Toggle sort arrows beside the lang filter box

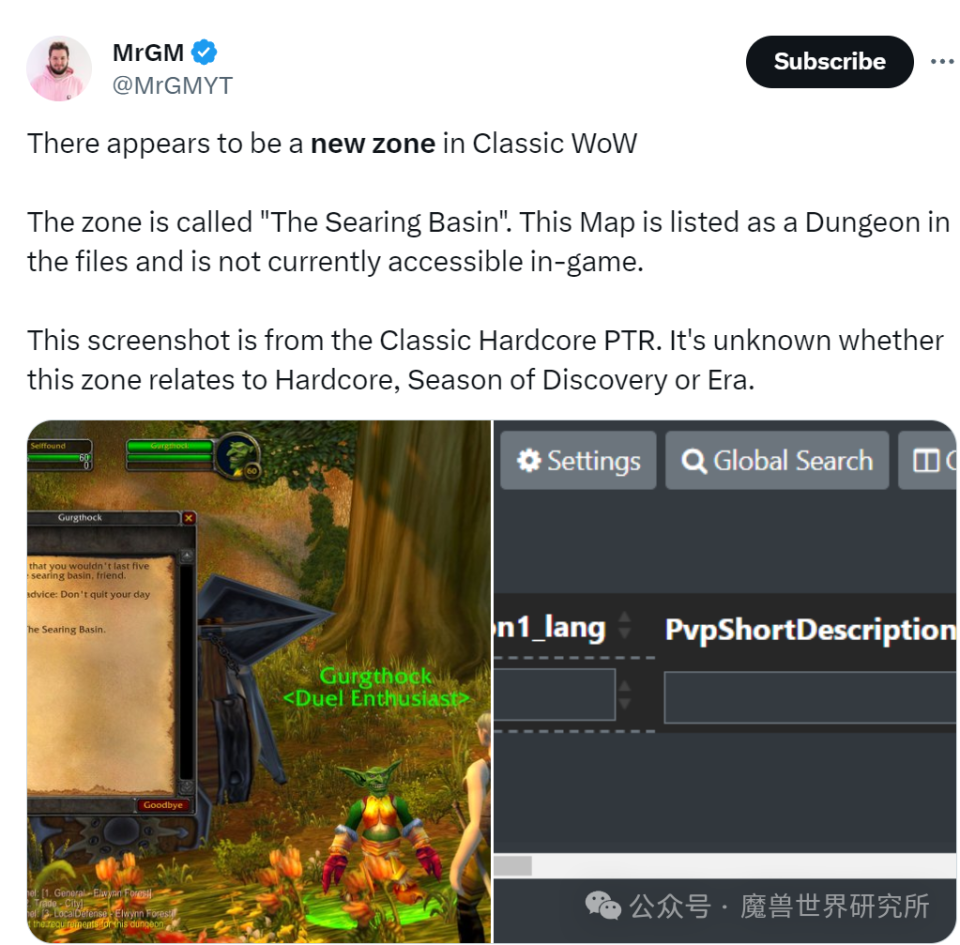624,695
